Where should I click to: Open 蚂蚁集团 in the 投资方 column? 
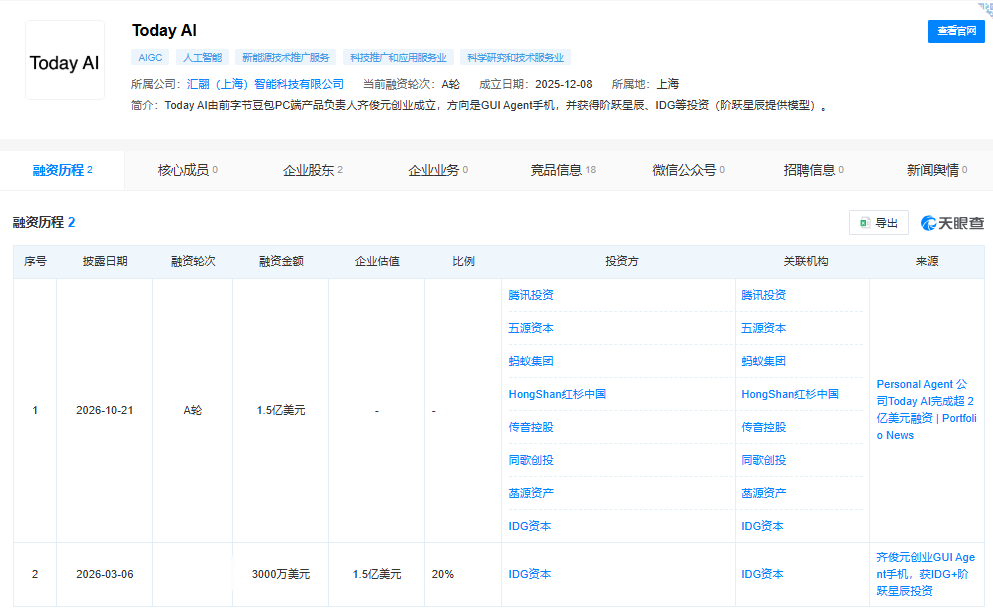point(531,361)
